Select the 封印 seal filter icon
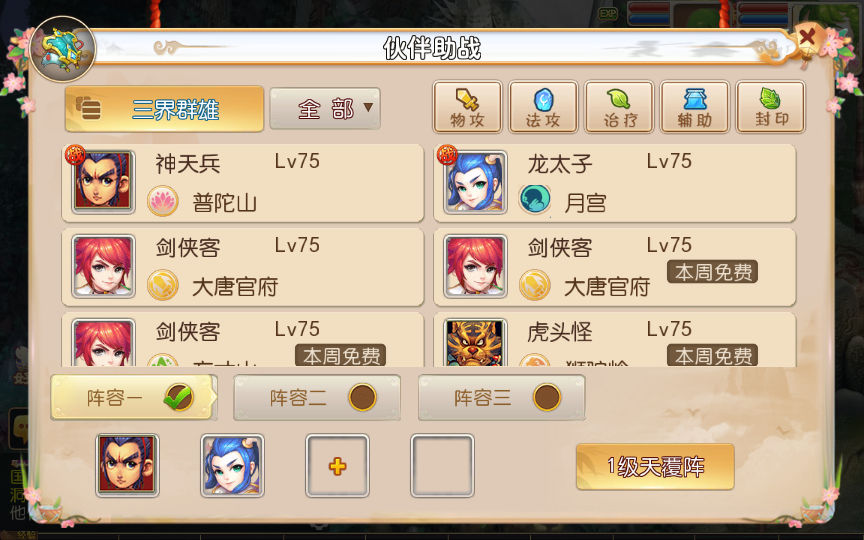This screenshot has height=540, width=864. pyautogui.click(x=770, y=107)
